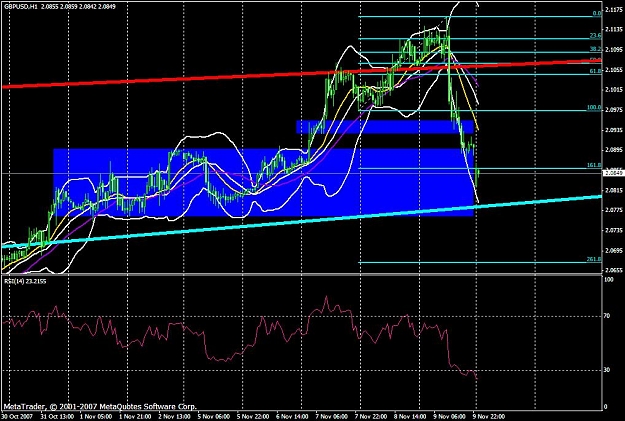
Task: Click the 161.8 Fibonacci level label
Action: [594, 165]
